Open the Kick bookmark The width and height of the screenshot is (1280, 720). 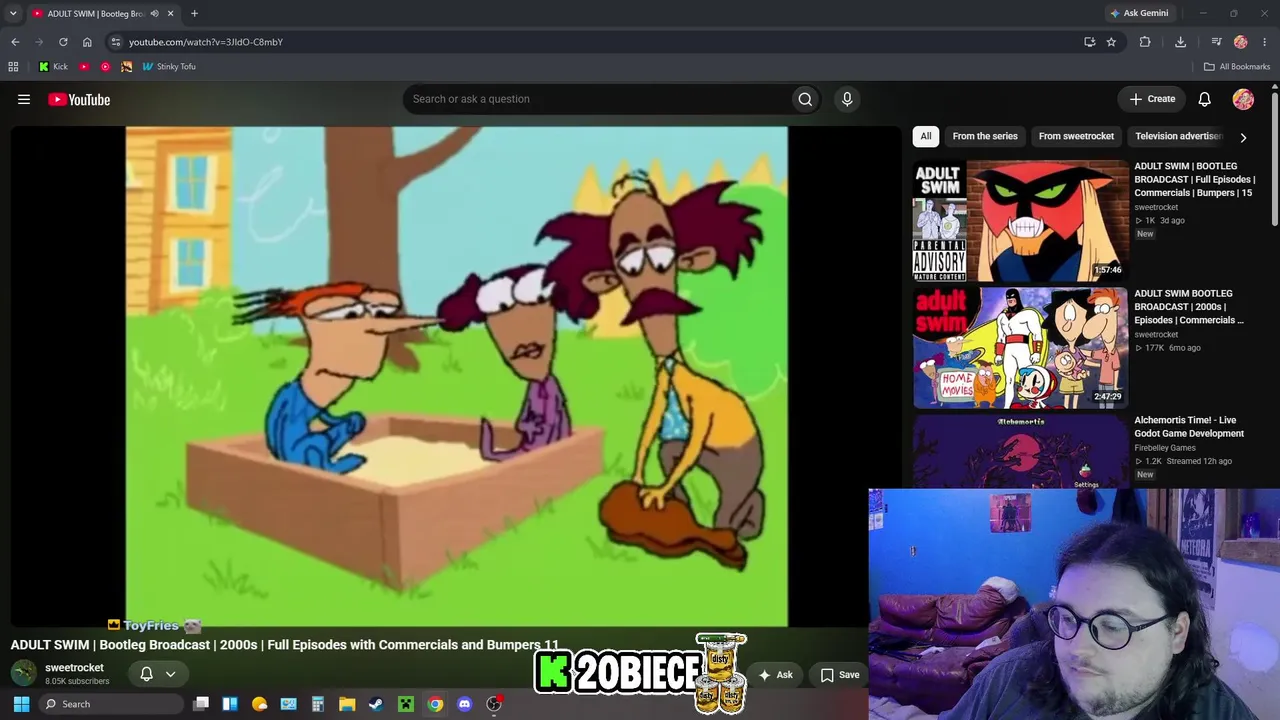tap(53, 67)
